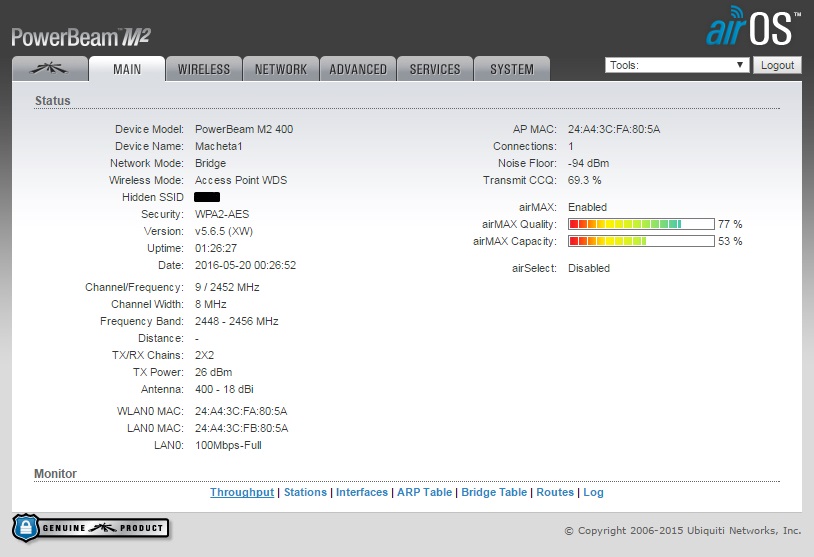The width and height of the screenshot is (814, 557).
Task: Click the 53 % capacity percentage
Action: point(730,241)
